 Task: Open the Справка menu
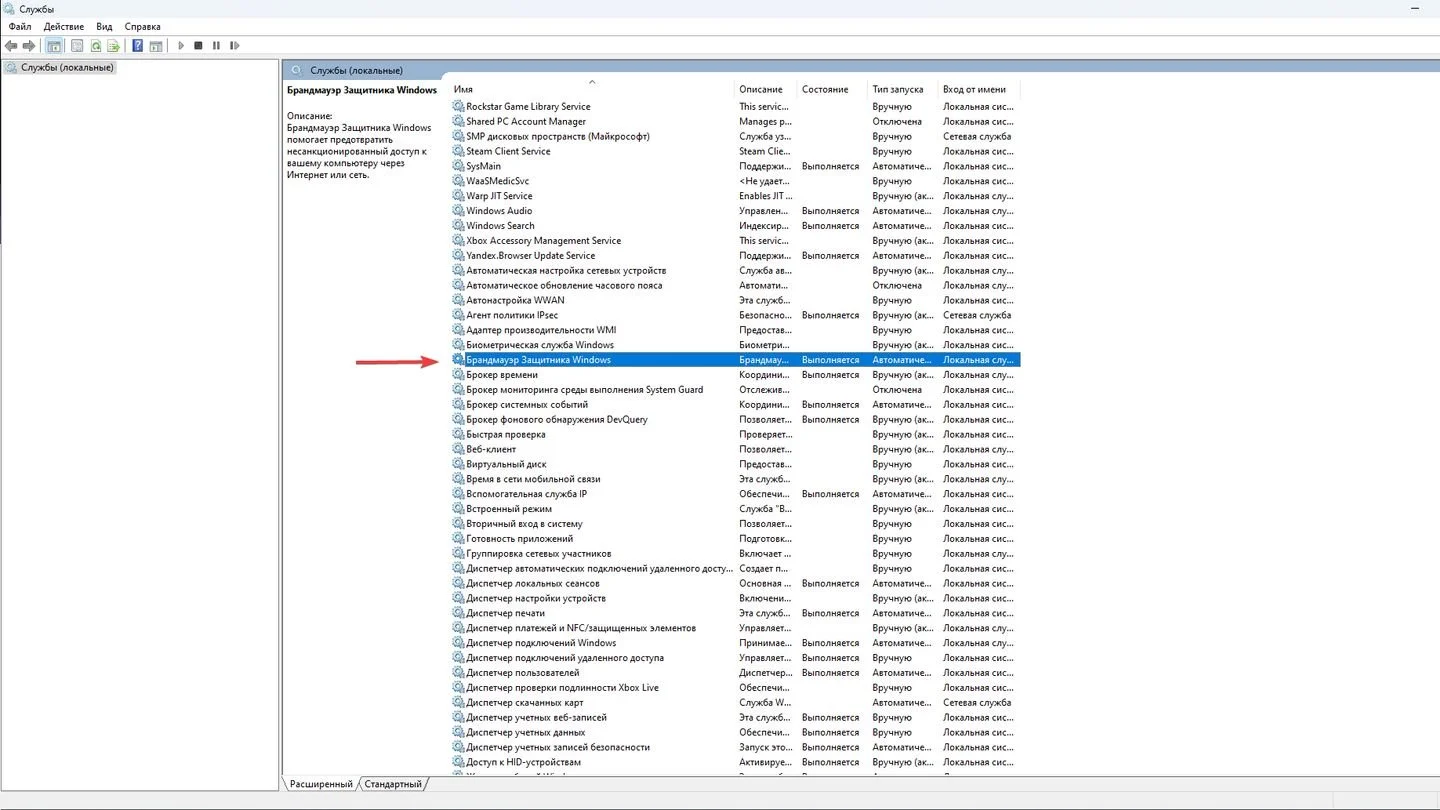142,27
